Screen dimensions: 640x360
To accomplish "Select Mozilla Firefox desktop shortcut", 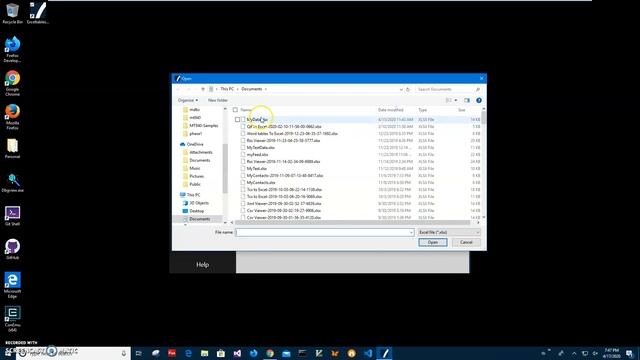I will [12, 116].
